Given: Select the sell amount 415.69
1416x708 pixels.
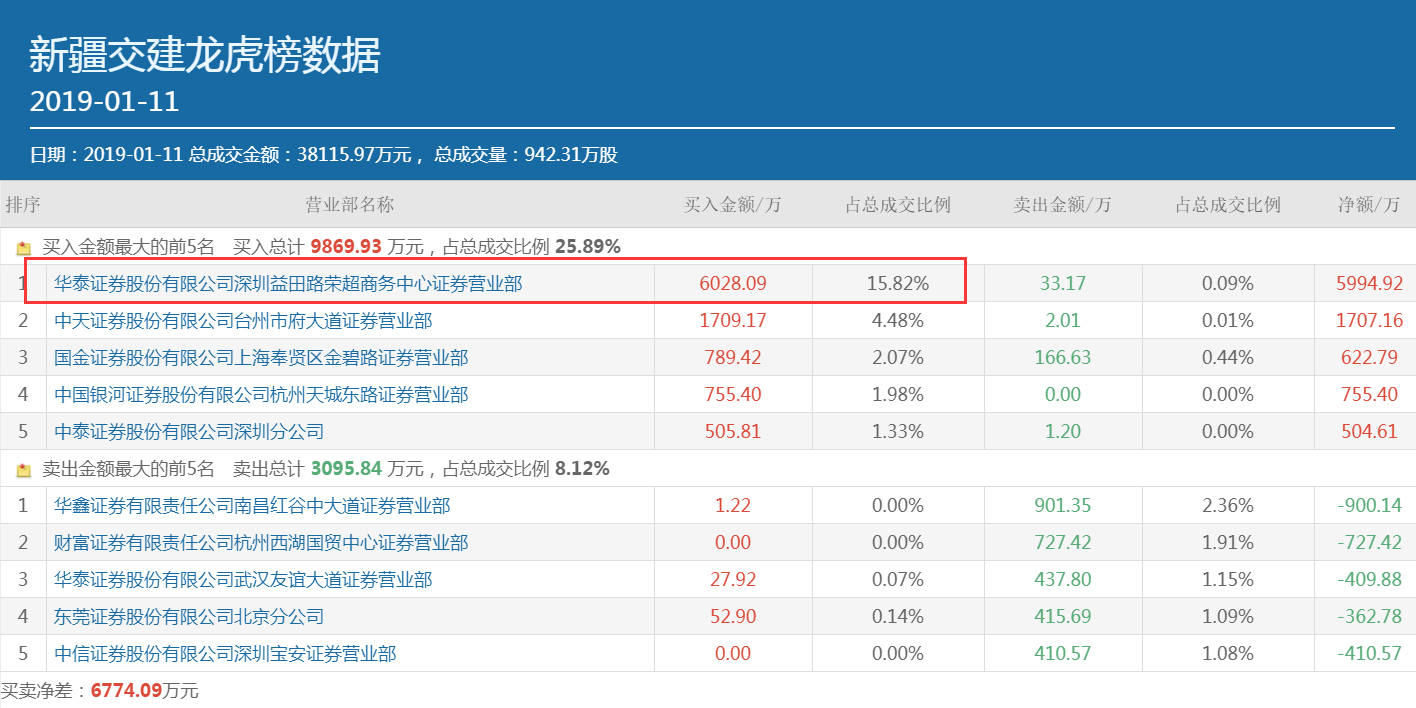Looking at the screenshot, I should tap(1063, 617).
